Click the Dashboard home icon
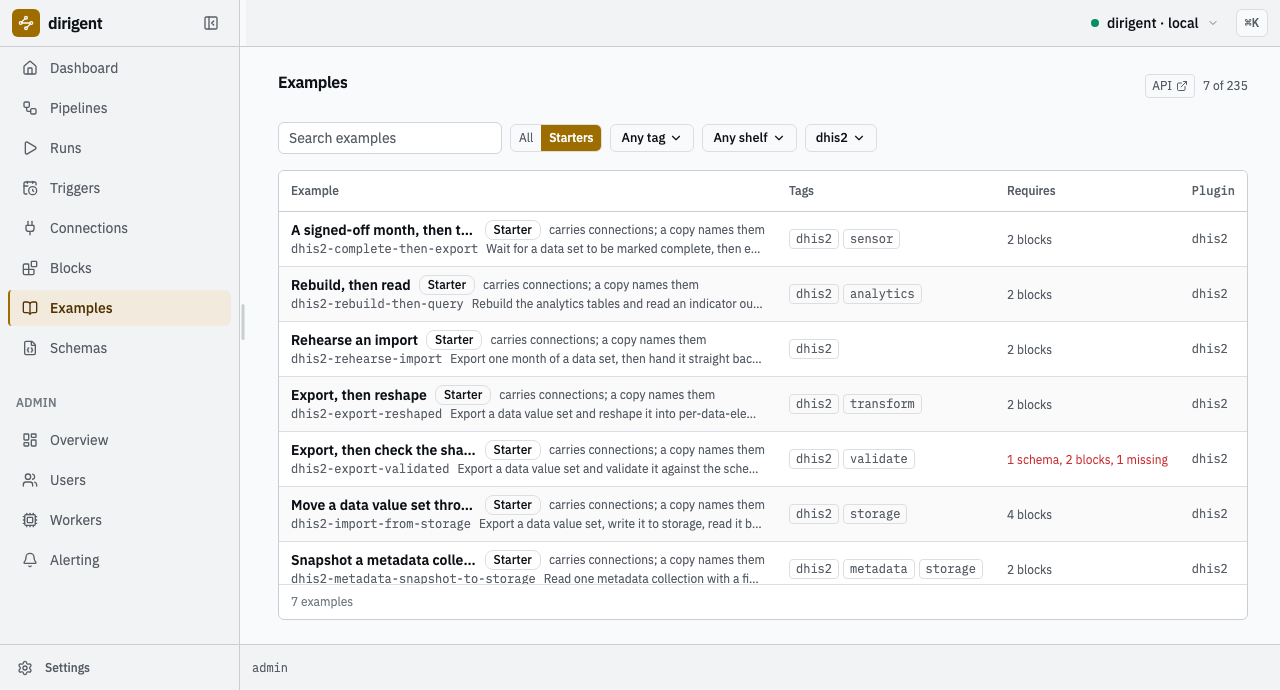Viewport: 1280px width, 690px height. pos(30,68)
